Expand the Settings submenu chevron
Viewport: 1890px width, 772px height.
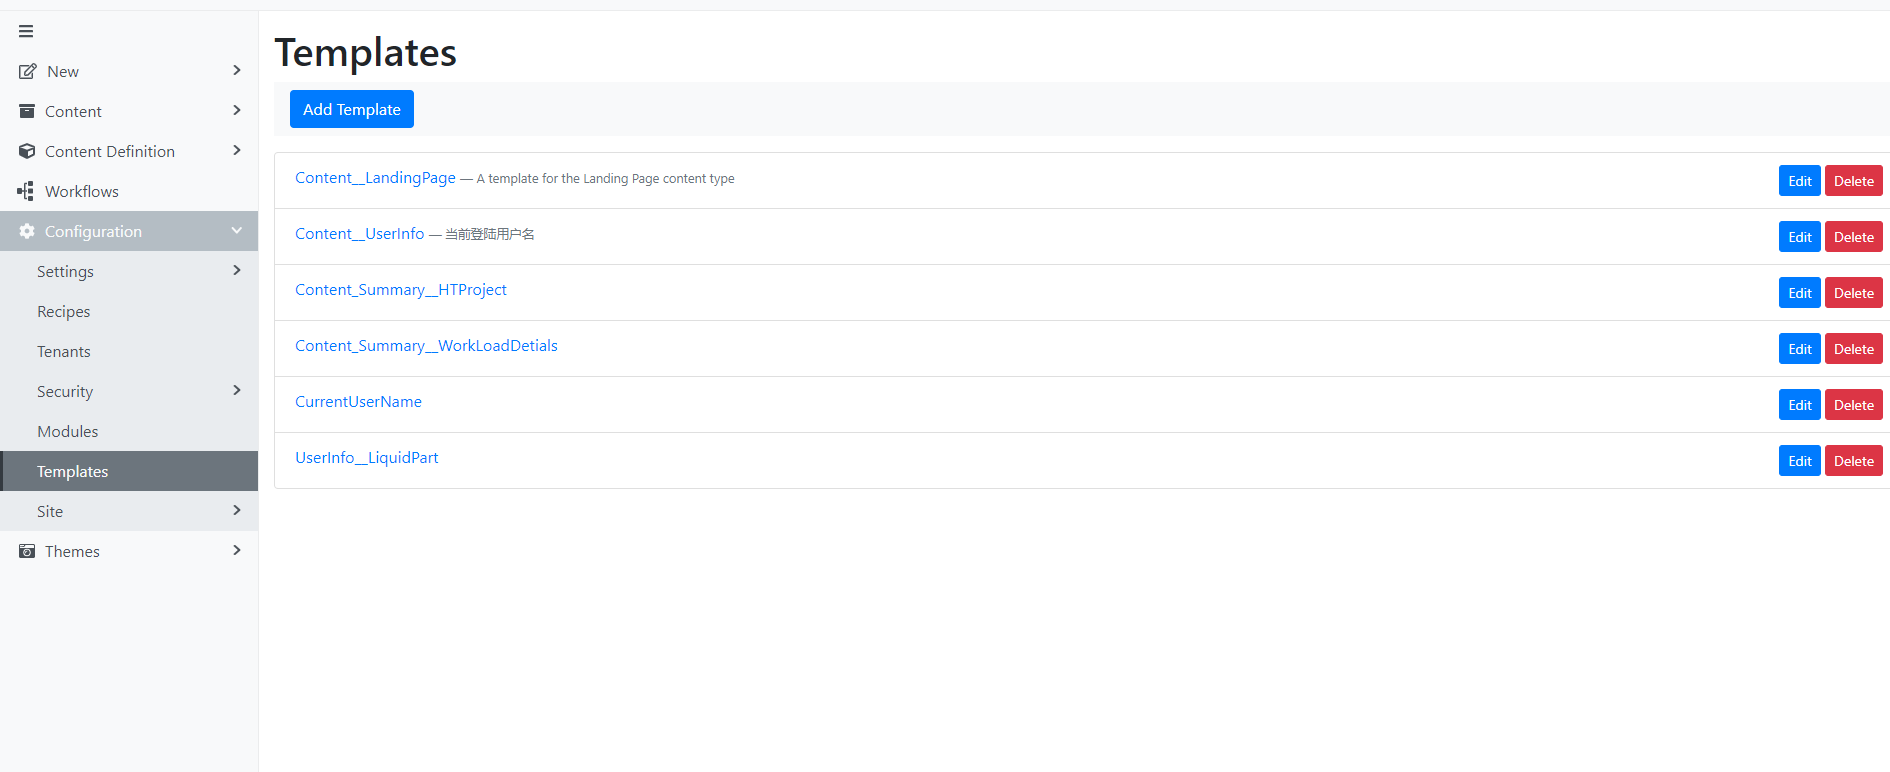[237, 270]
